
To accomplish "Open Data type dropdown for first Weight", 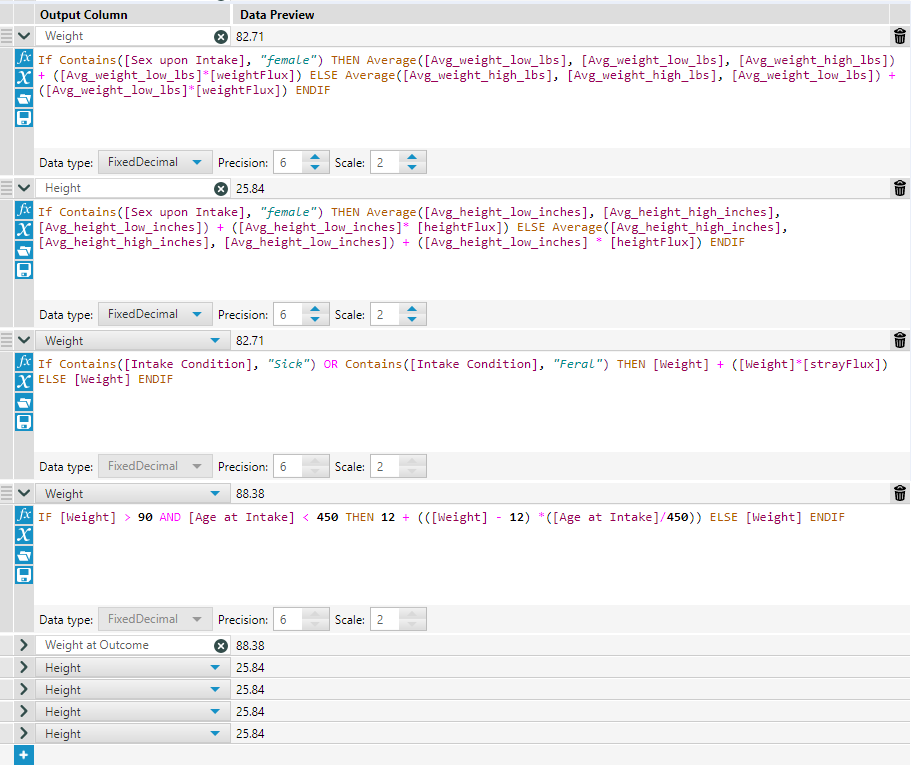I will [x=155, y=162].
